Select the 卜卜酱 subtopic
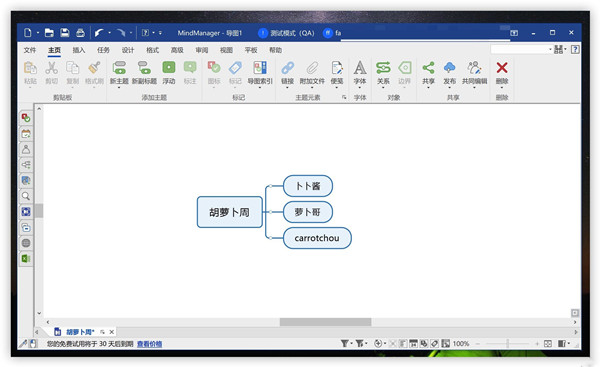This screenshot has width=600, height=367. click(x=308, y=186)
